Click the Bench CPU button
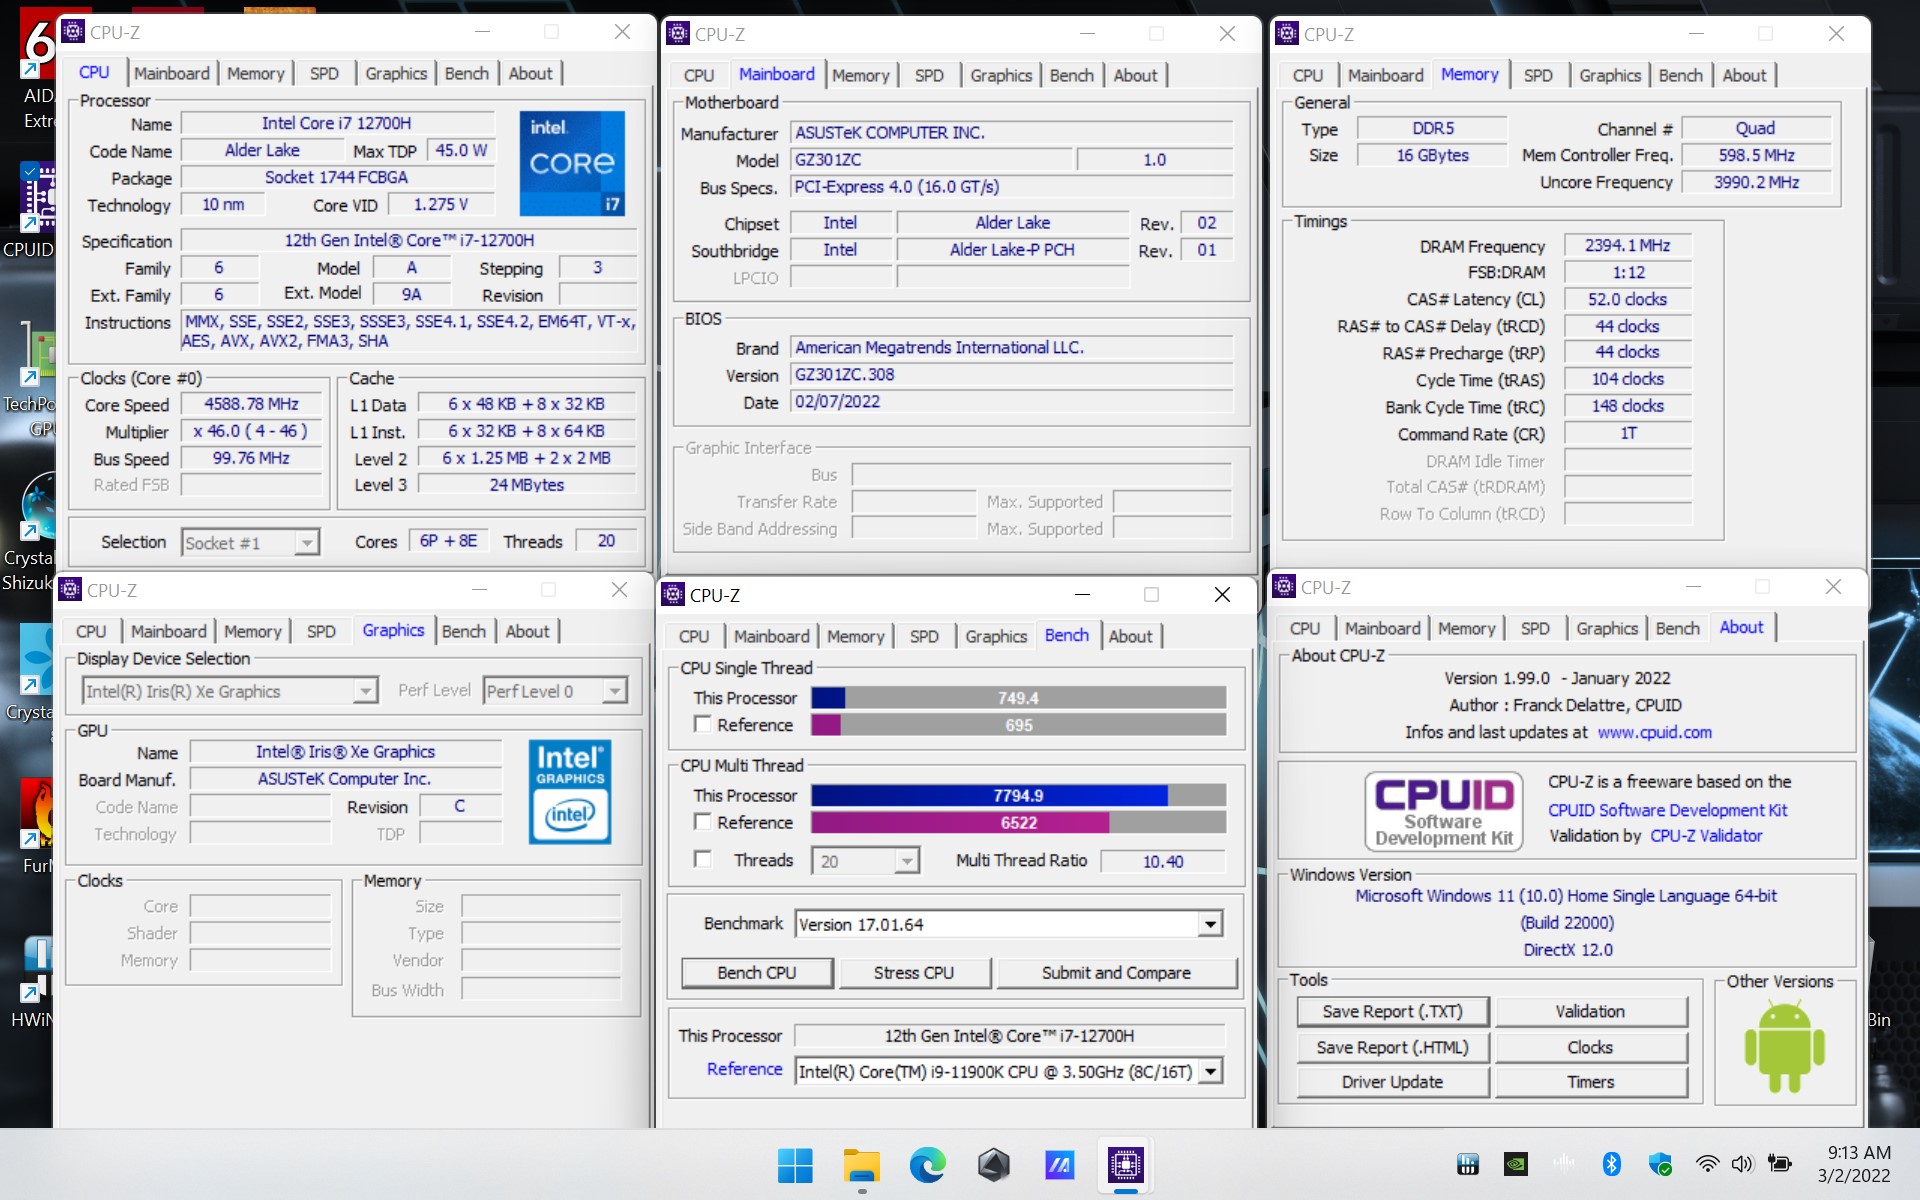 (x=757, y=973)
